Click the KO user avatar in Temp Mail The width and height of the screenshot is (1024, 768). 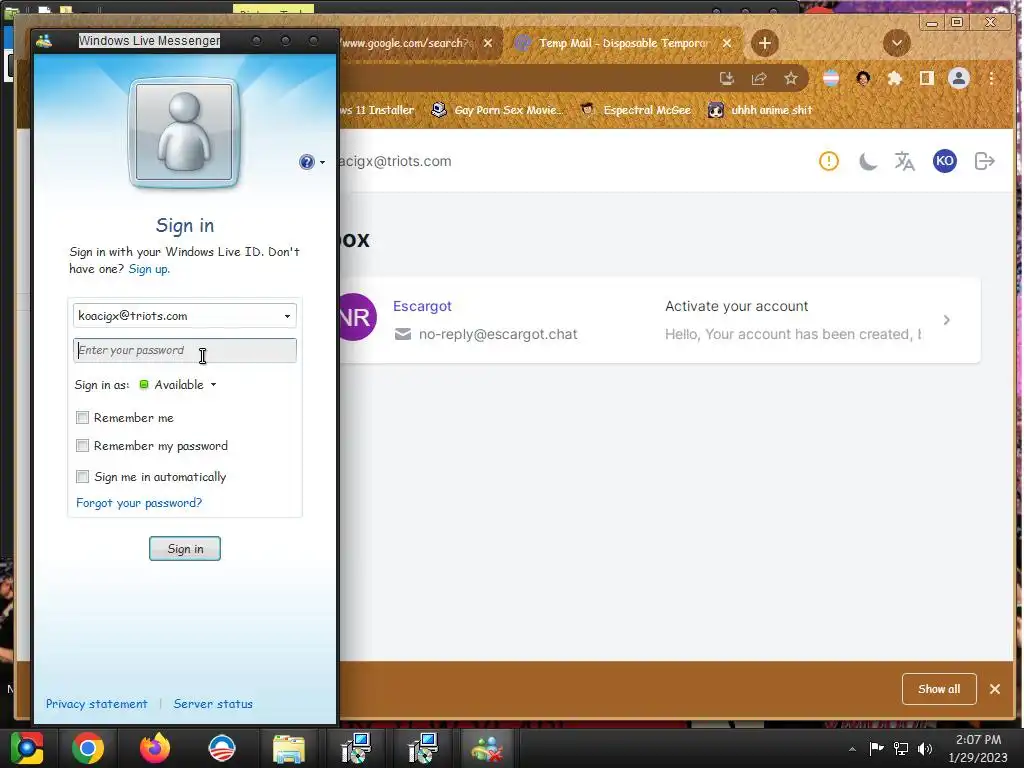pyautogui.click(x=944, y=161)
